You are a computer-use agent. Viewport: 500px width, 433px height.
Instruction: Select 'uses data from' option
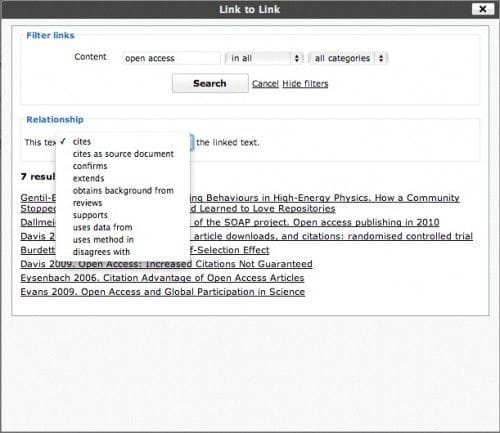(123, 227)
